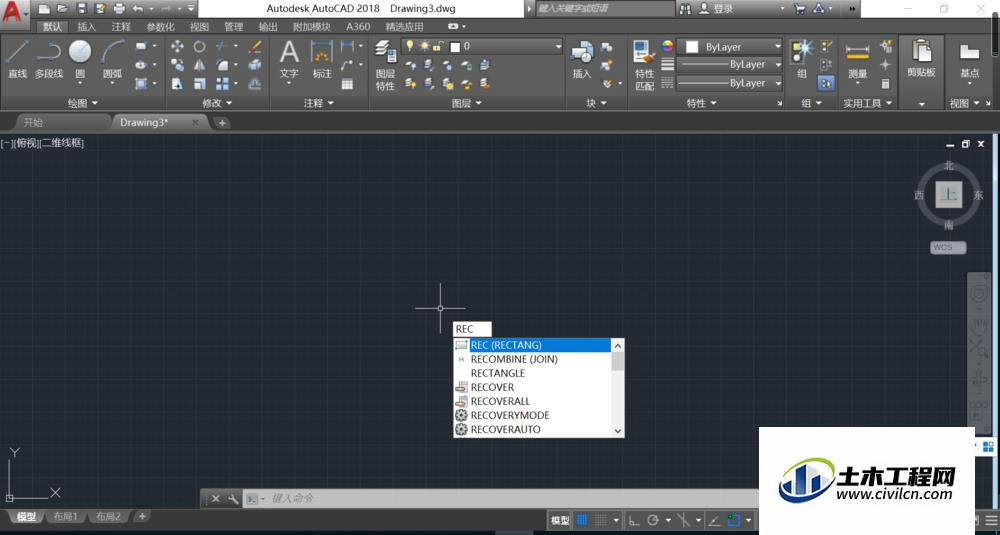1000x535 pixels.
Task: Insert a table from Annotation panel
Action: 347,84
